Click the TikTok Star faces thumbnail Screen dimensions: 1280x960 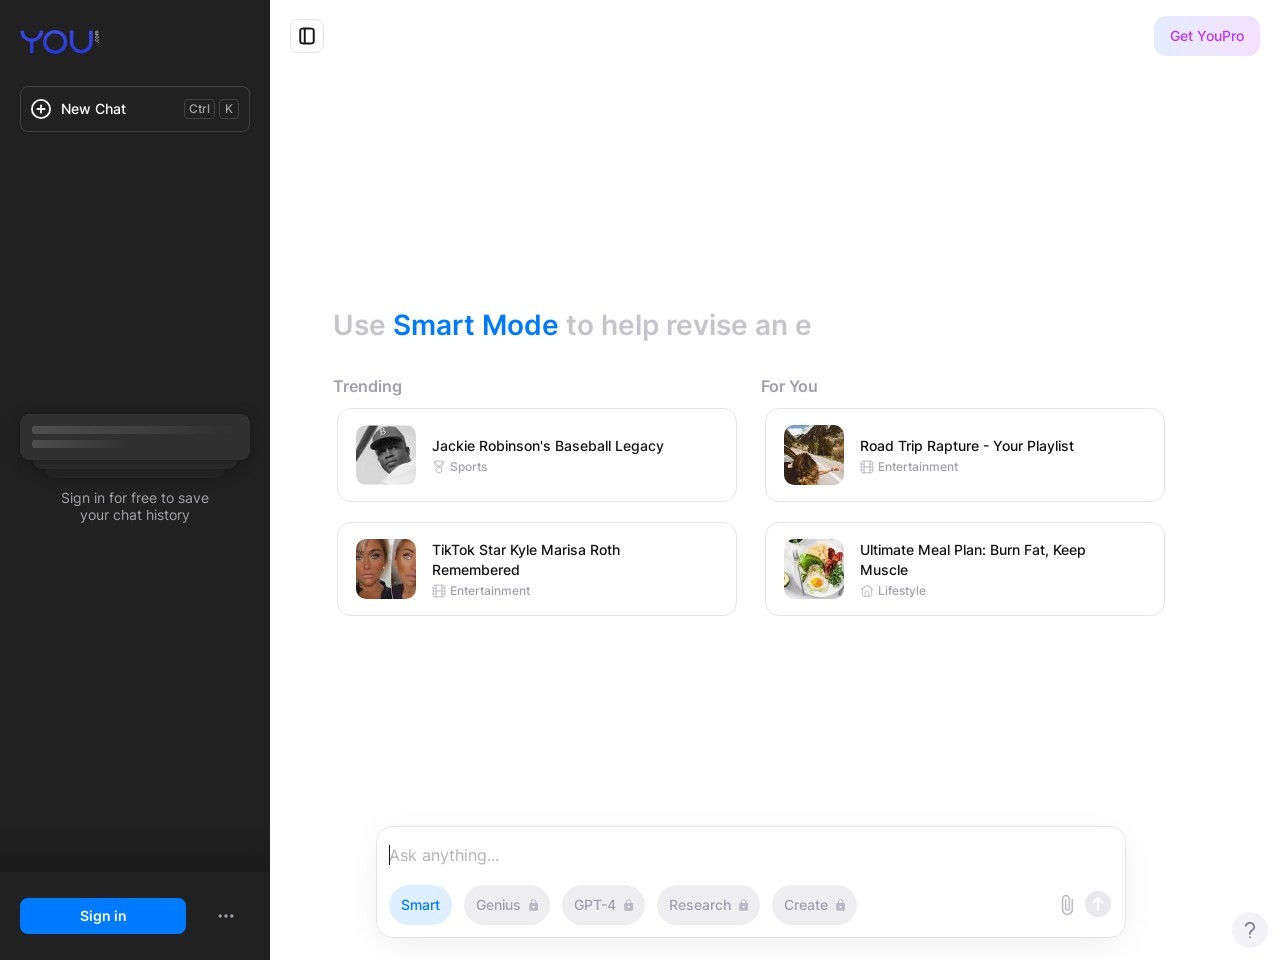click(x=386, y=569)
